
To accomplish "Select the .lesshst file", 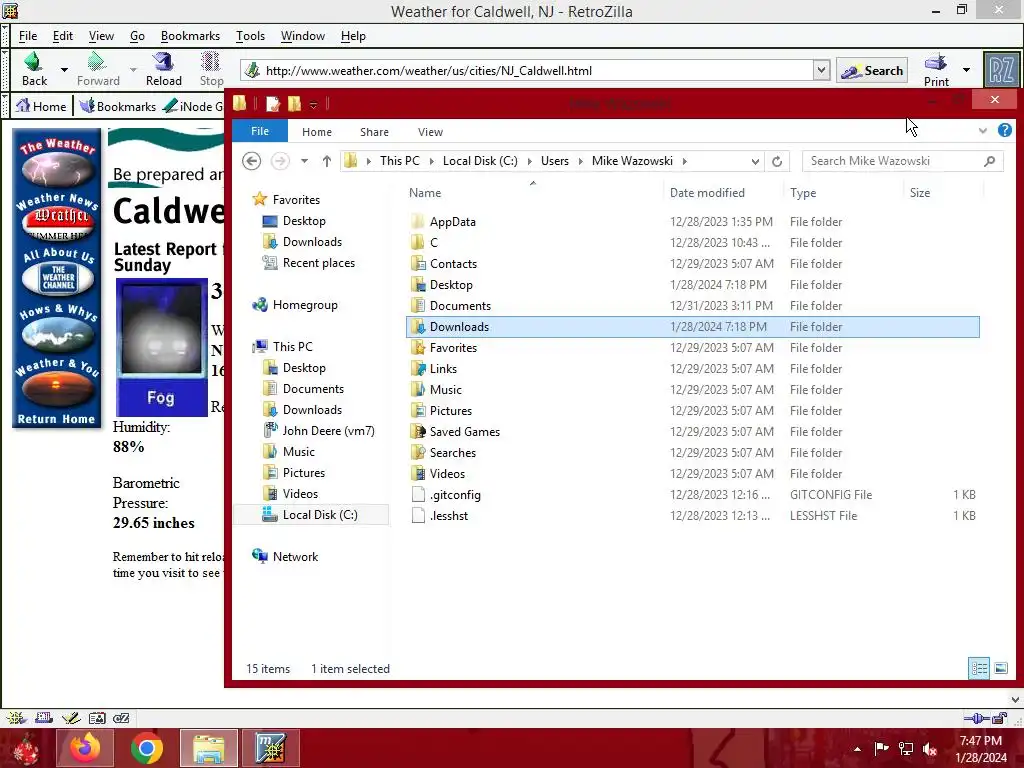I will pyautogui.click(x=692, y=515).
